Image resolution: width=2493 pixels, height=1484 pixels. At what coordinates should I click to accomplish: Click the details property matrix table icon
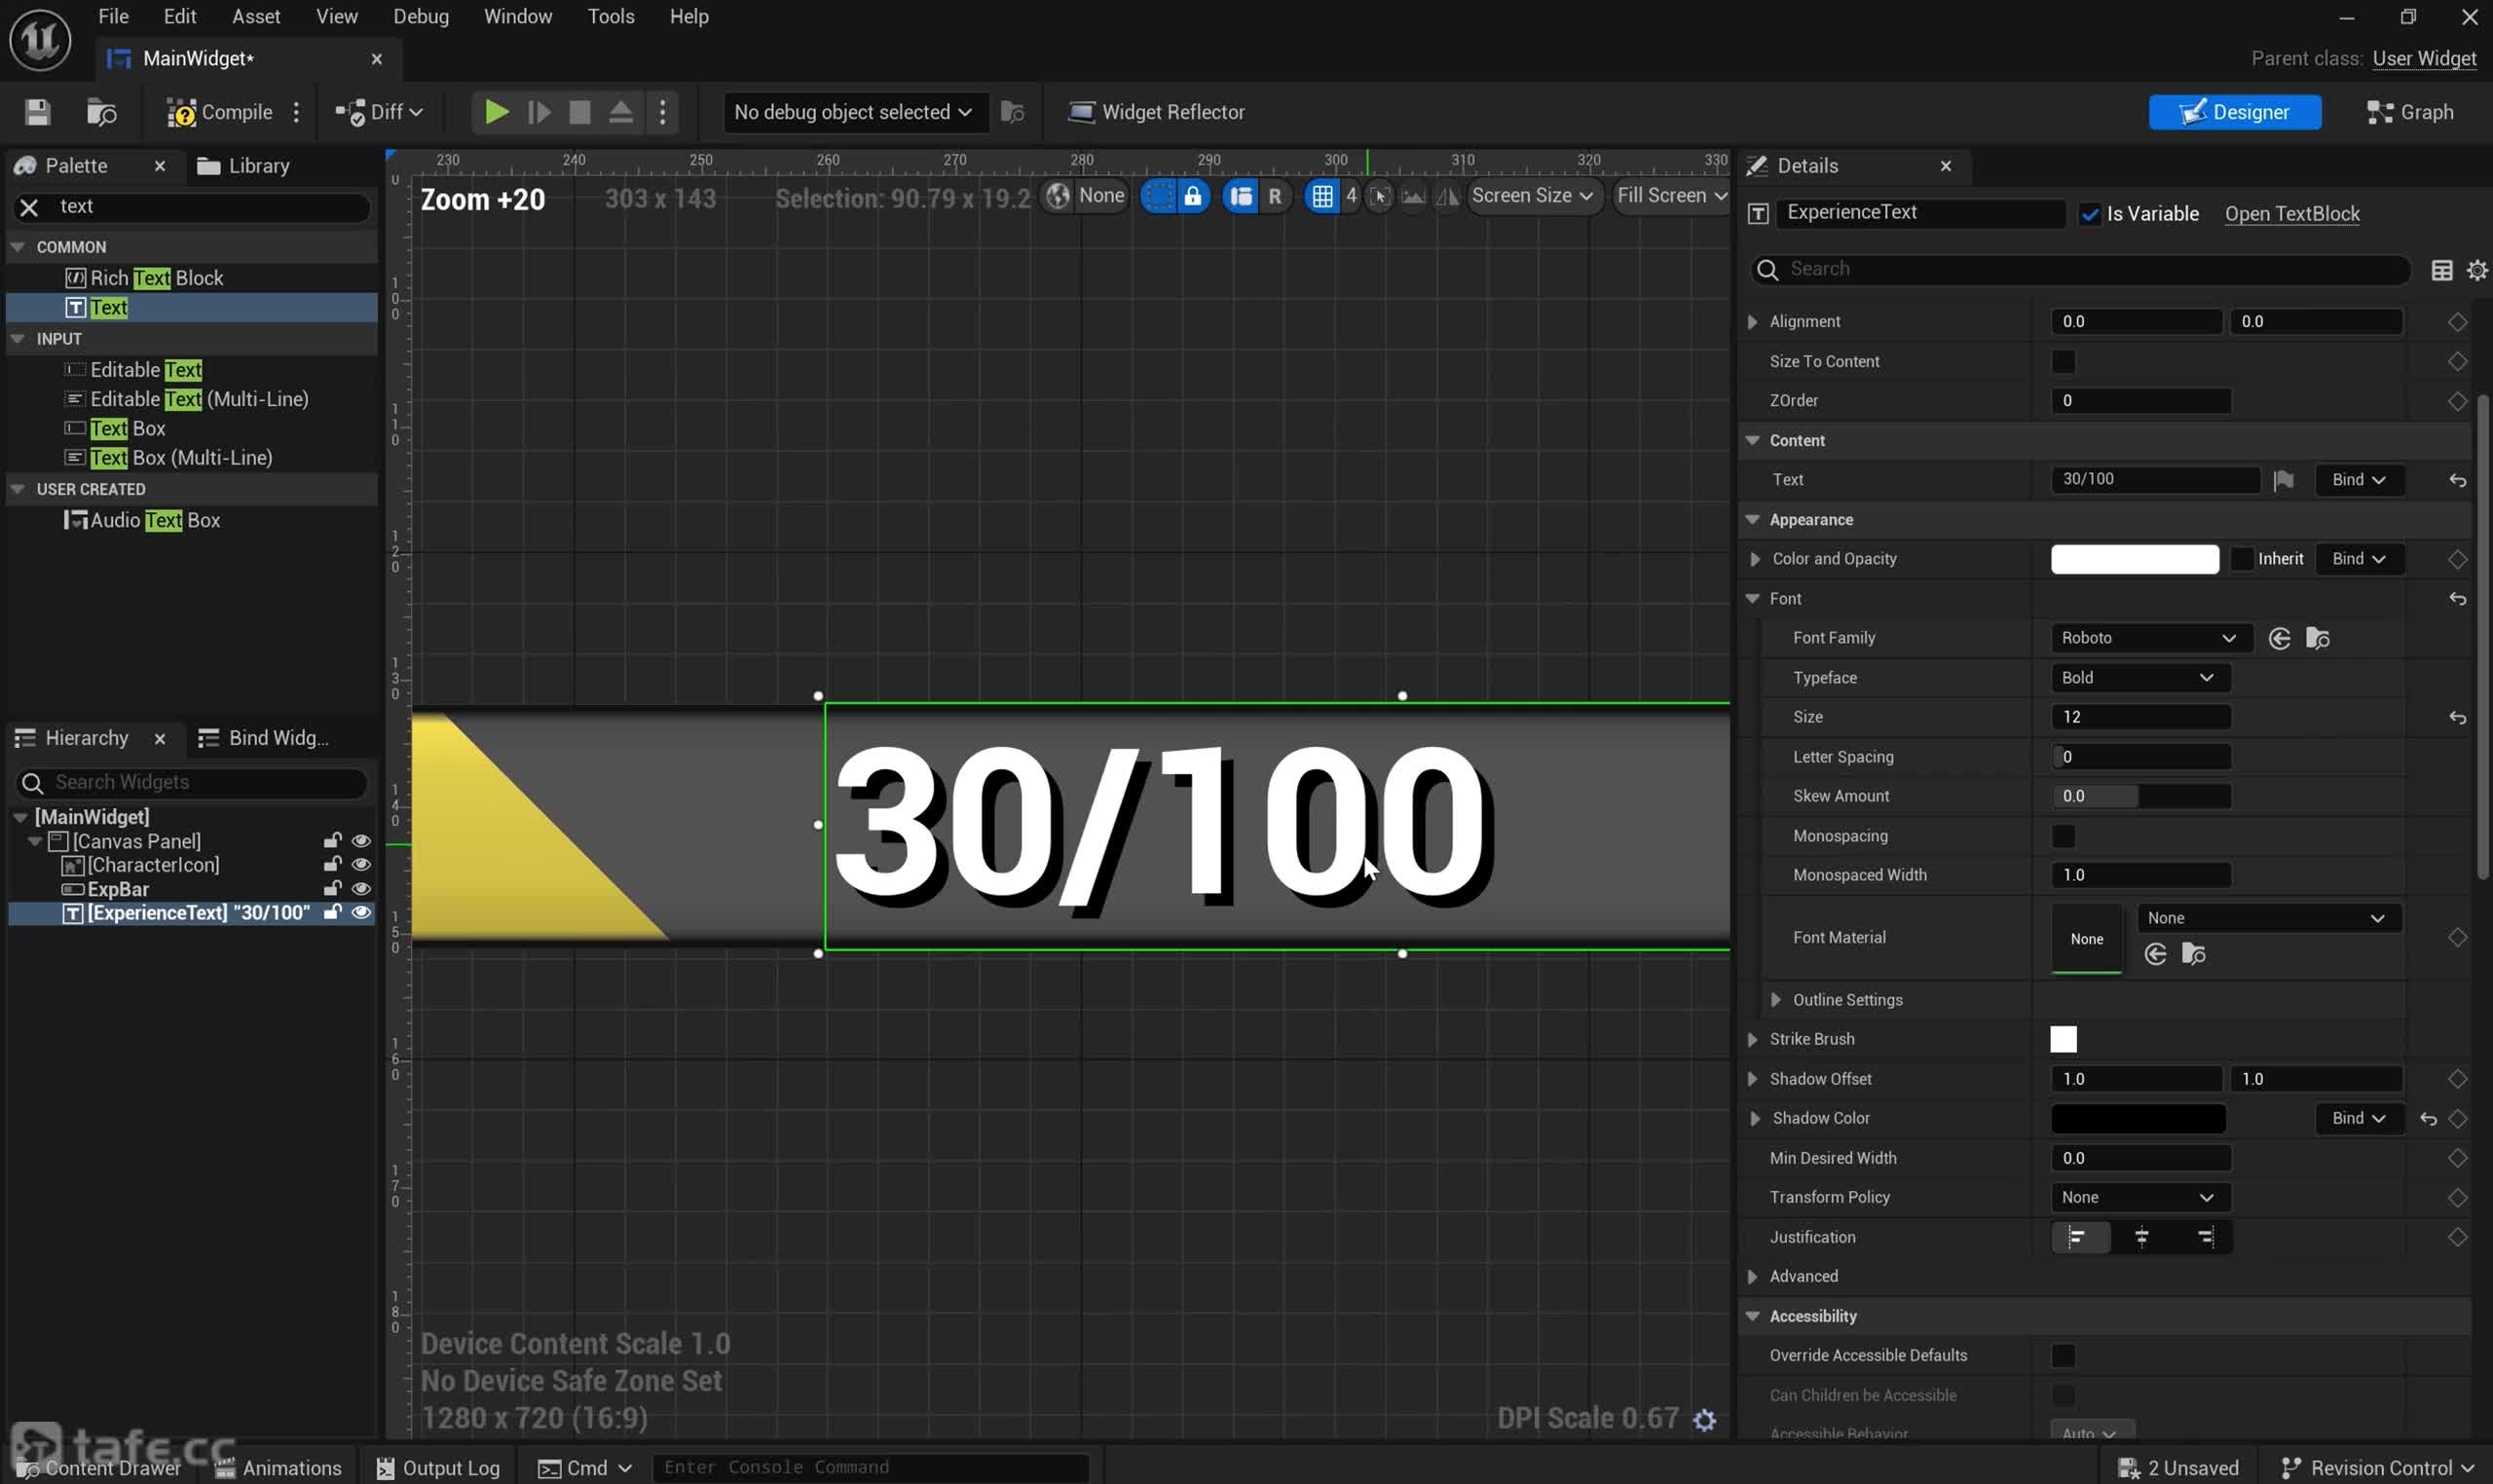click(x=2441, y=270)
